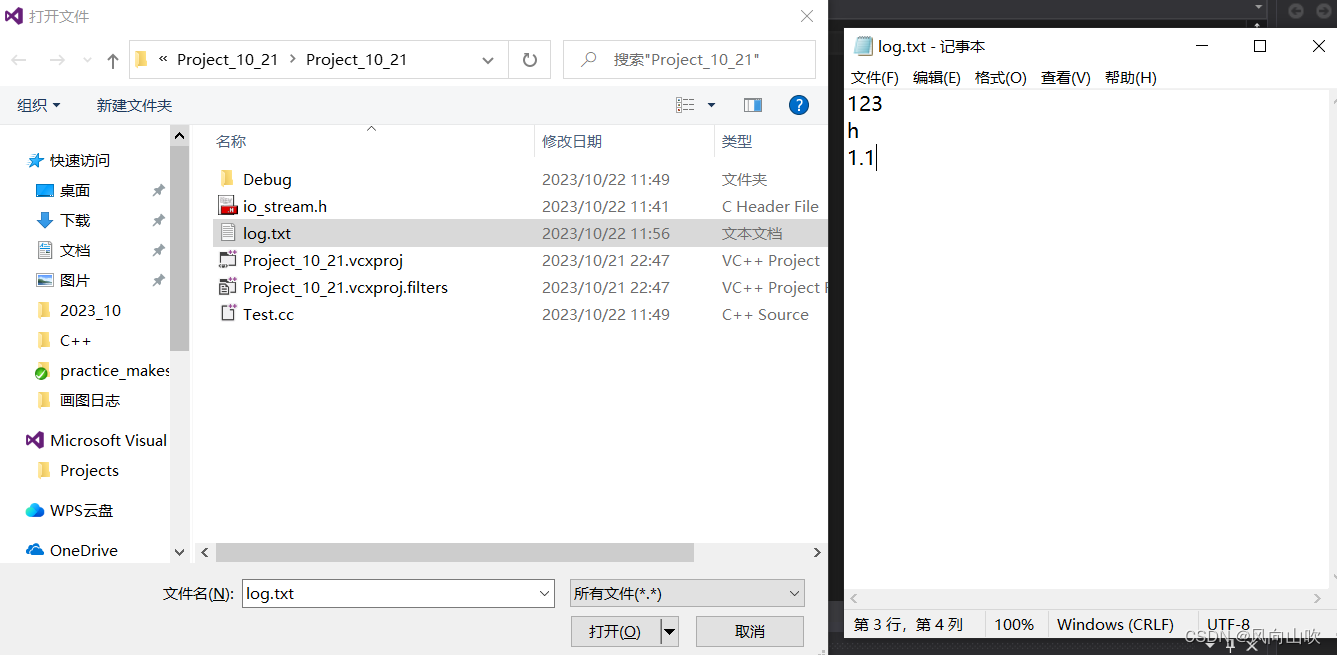The height and width of the screenshot is (655, 1337).
Task: Open the C++ folder in navigation pane
Action: [75, 340]
